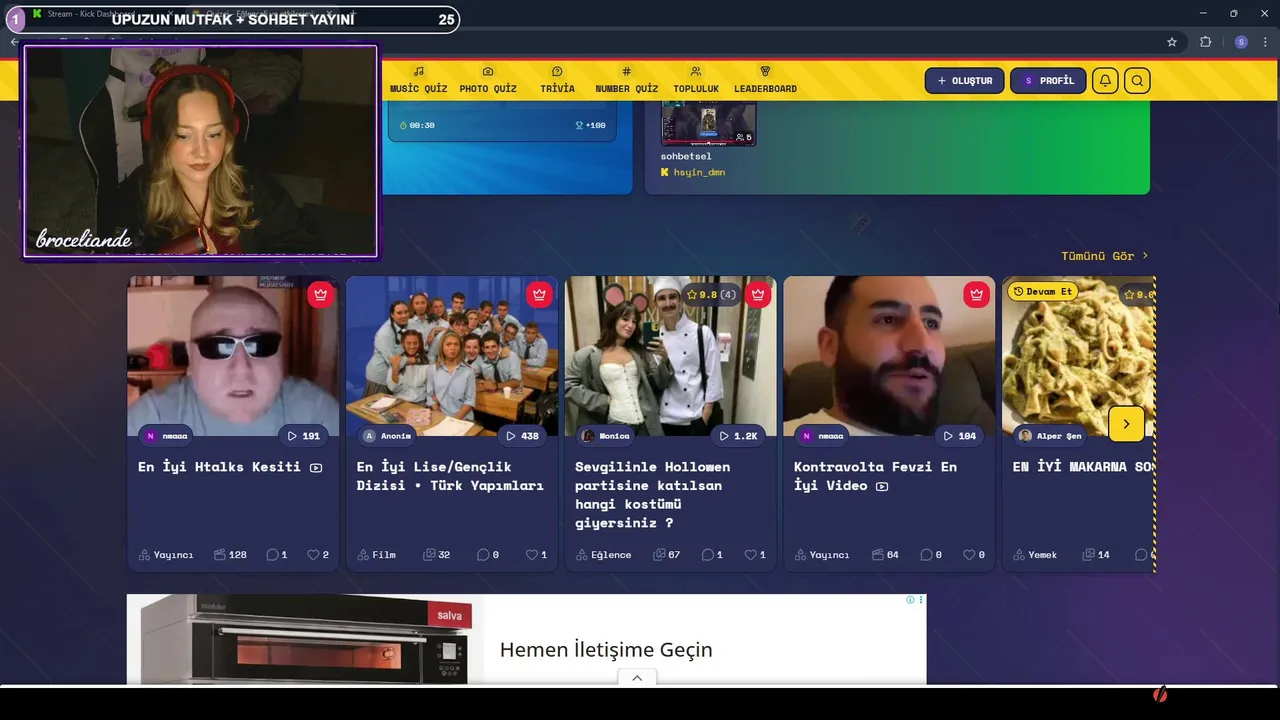Open the En İyi Htalks Kesiti thumbnail
This screenshot has height=720, width=1280.
tap(233, 356)
